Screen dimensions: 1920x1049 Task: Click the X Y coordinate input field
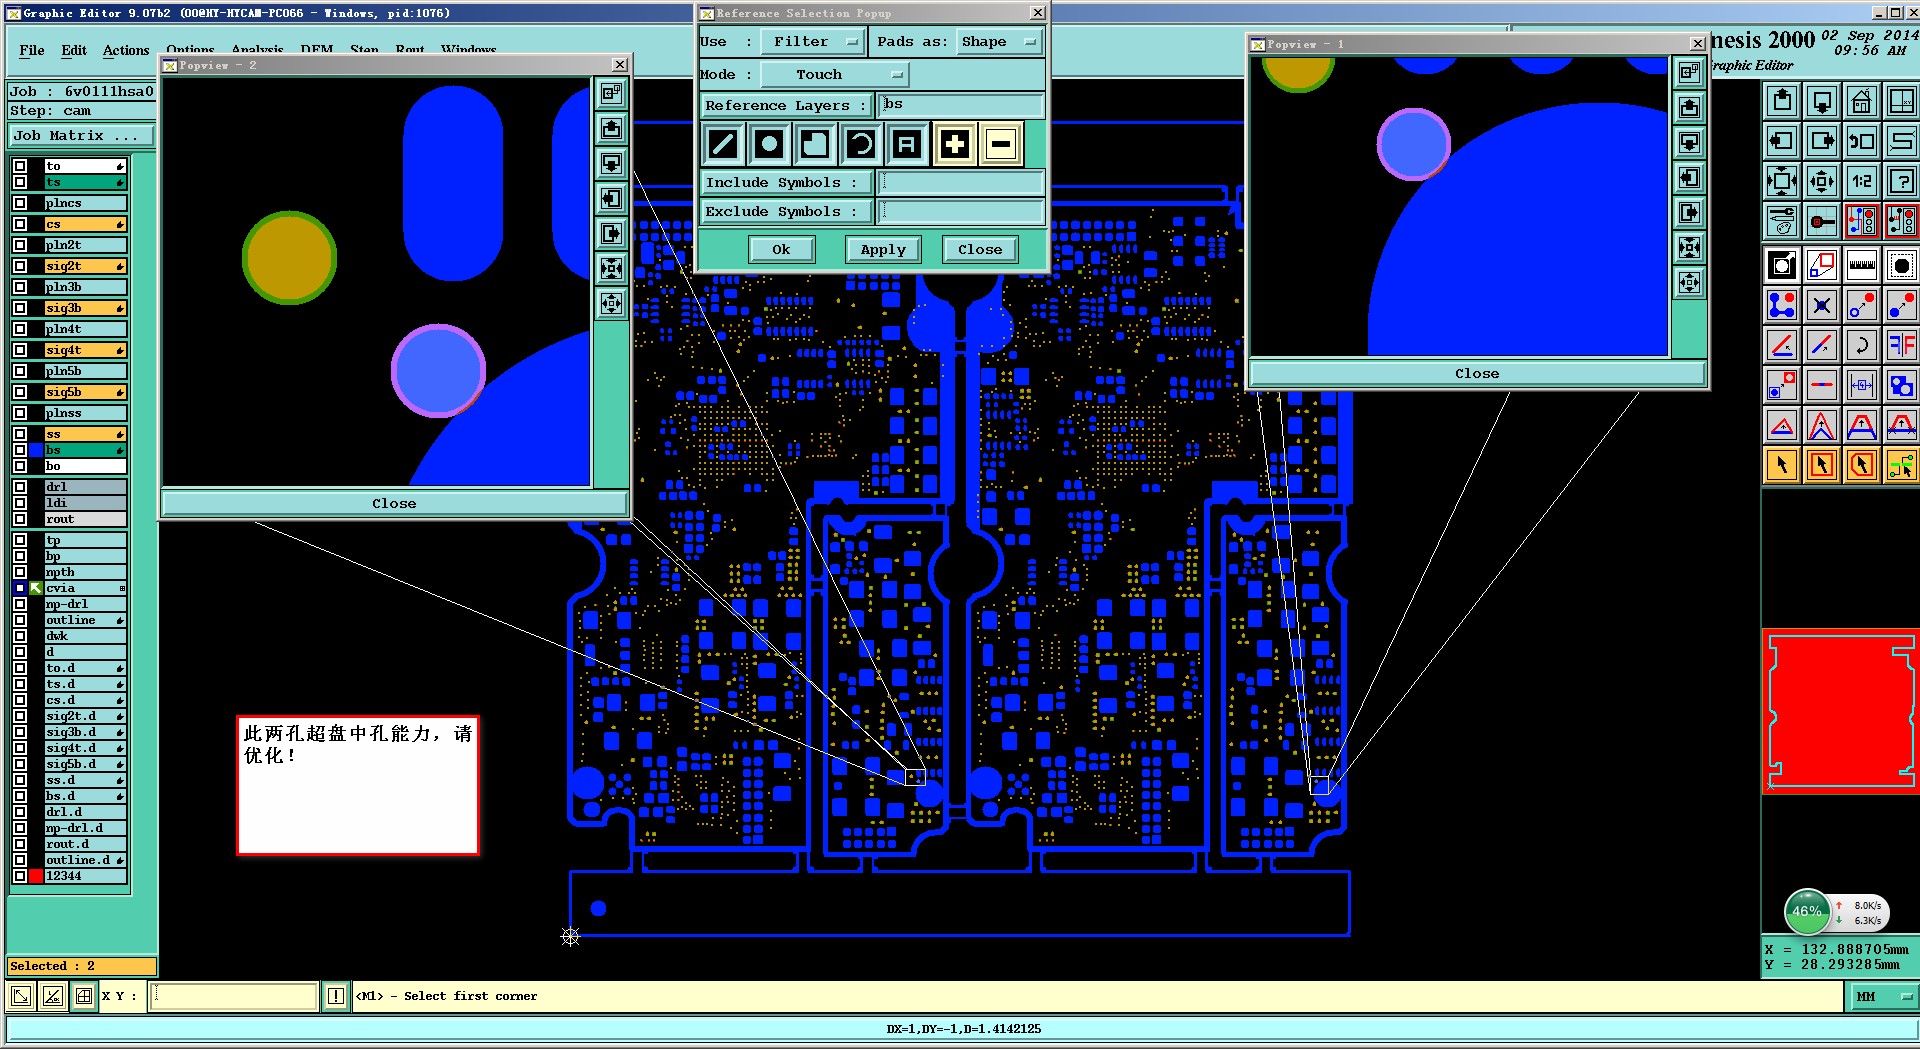tap(234, 996)
